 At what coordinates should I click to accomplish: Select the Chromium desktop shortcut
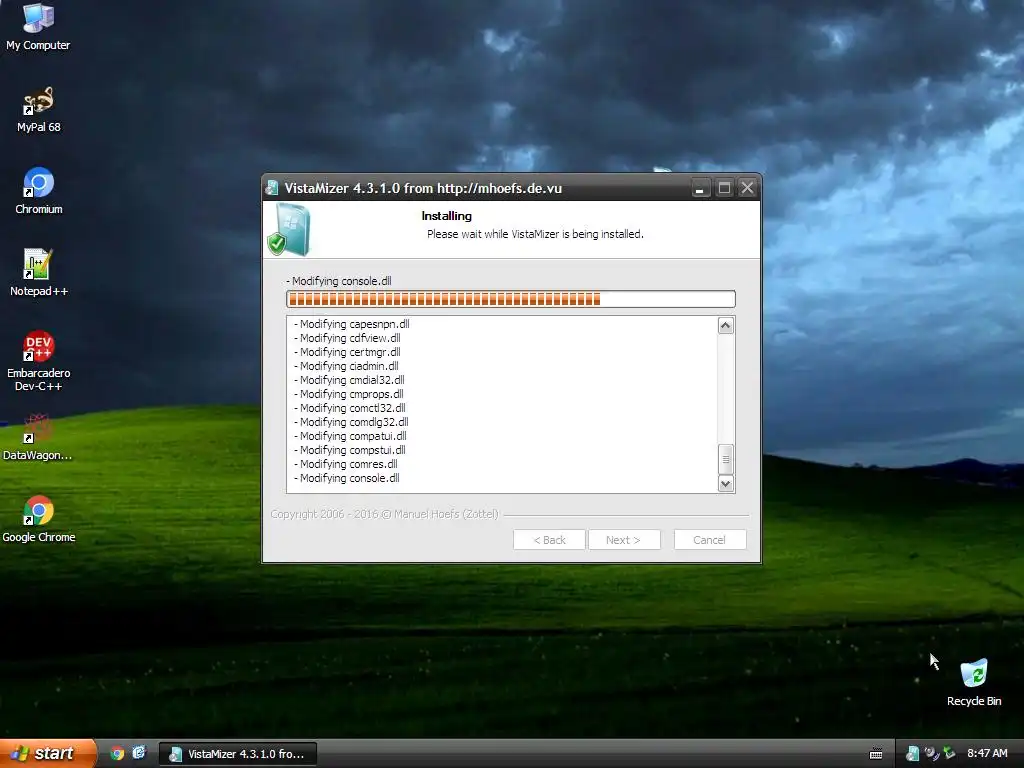pos(38,192)
